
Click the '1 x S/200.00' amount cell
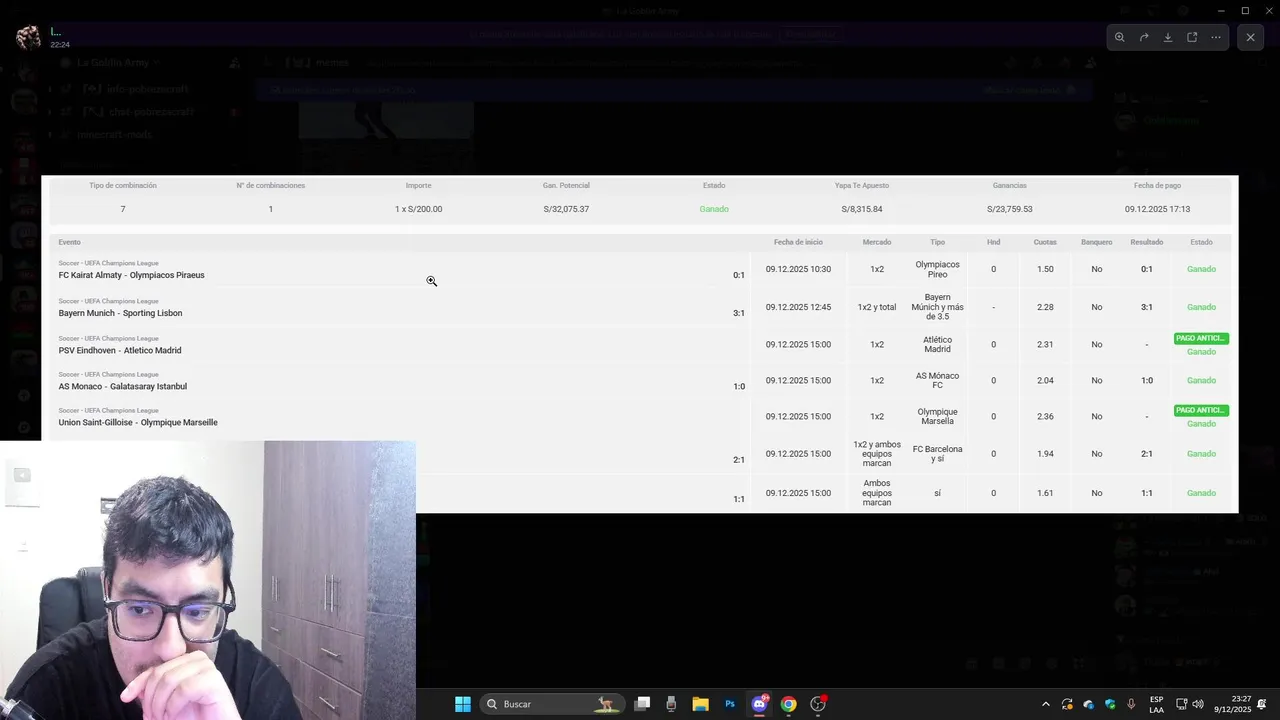[418, 209]
